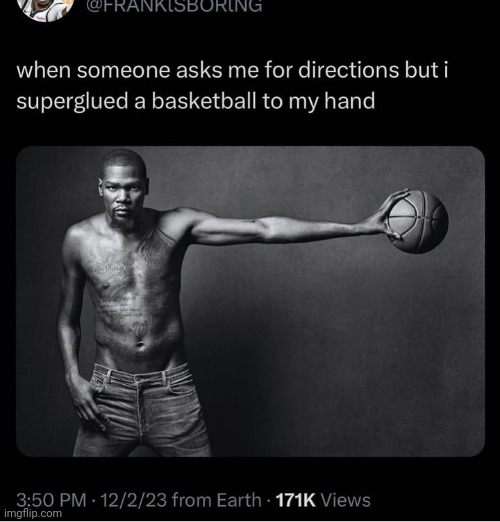The width and height of the screenshot is (500, 522).
Task: Click the jeans in the photo
Action: (143, 410)
